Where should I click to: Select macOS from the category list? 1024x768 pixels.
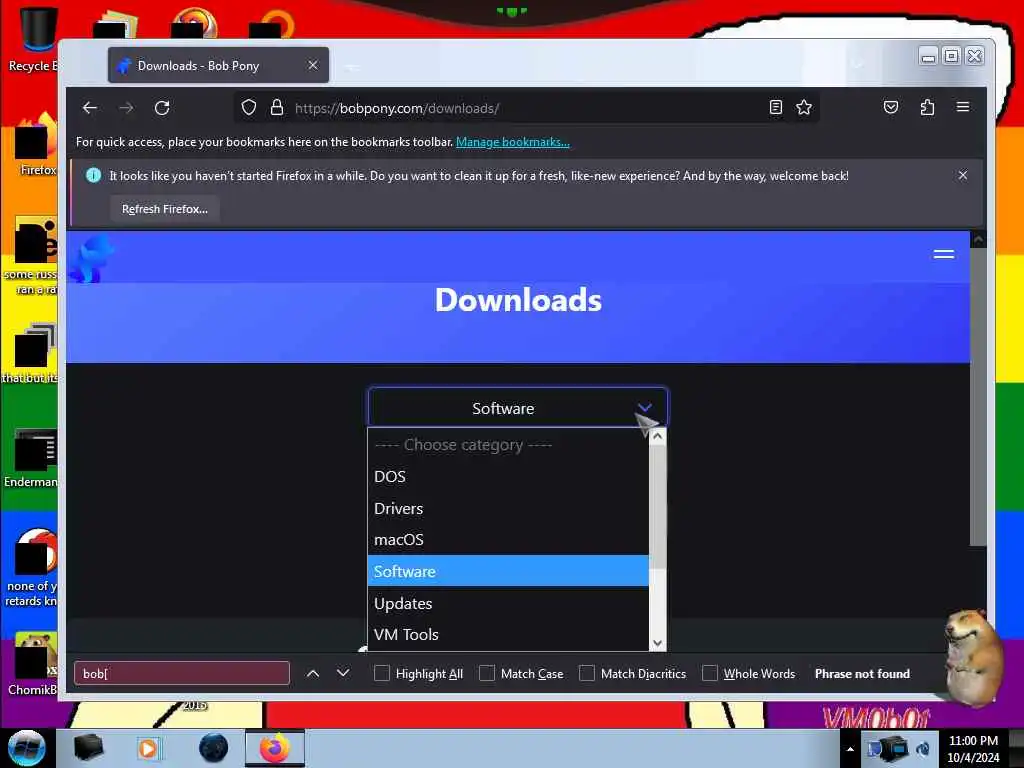508,539
